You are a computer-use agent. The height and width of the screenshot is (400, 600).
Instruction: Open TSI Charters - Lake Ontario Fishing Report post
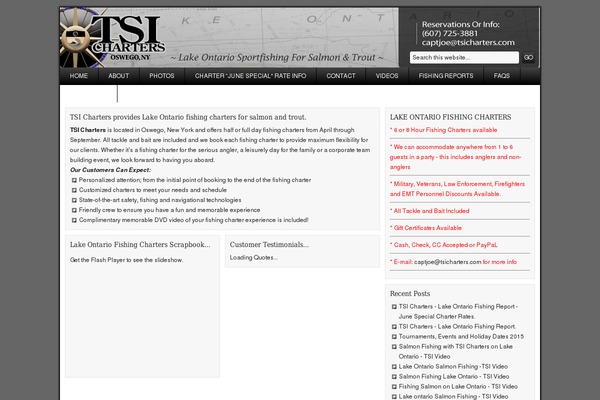pyautogui.click(x=457, y=327)
